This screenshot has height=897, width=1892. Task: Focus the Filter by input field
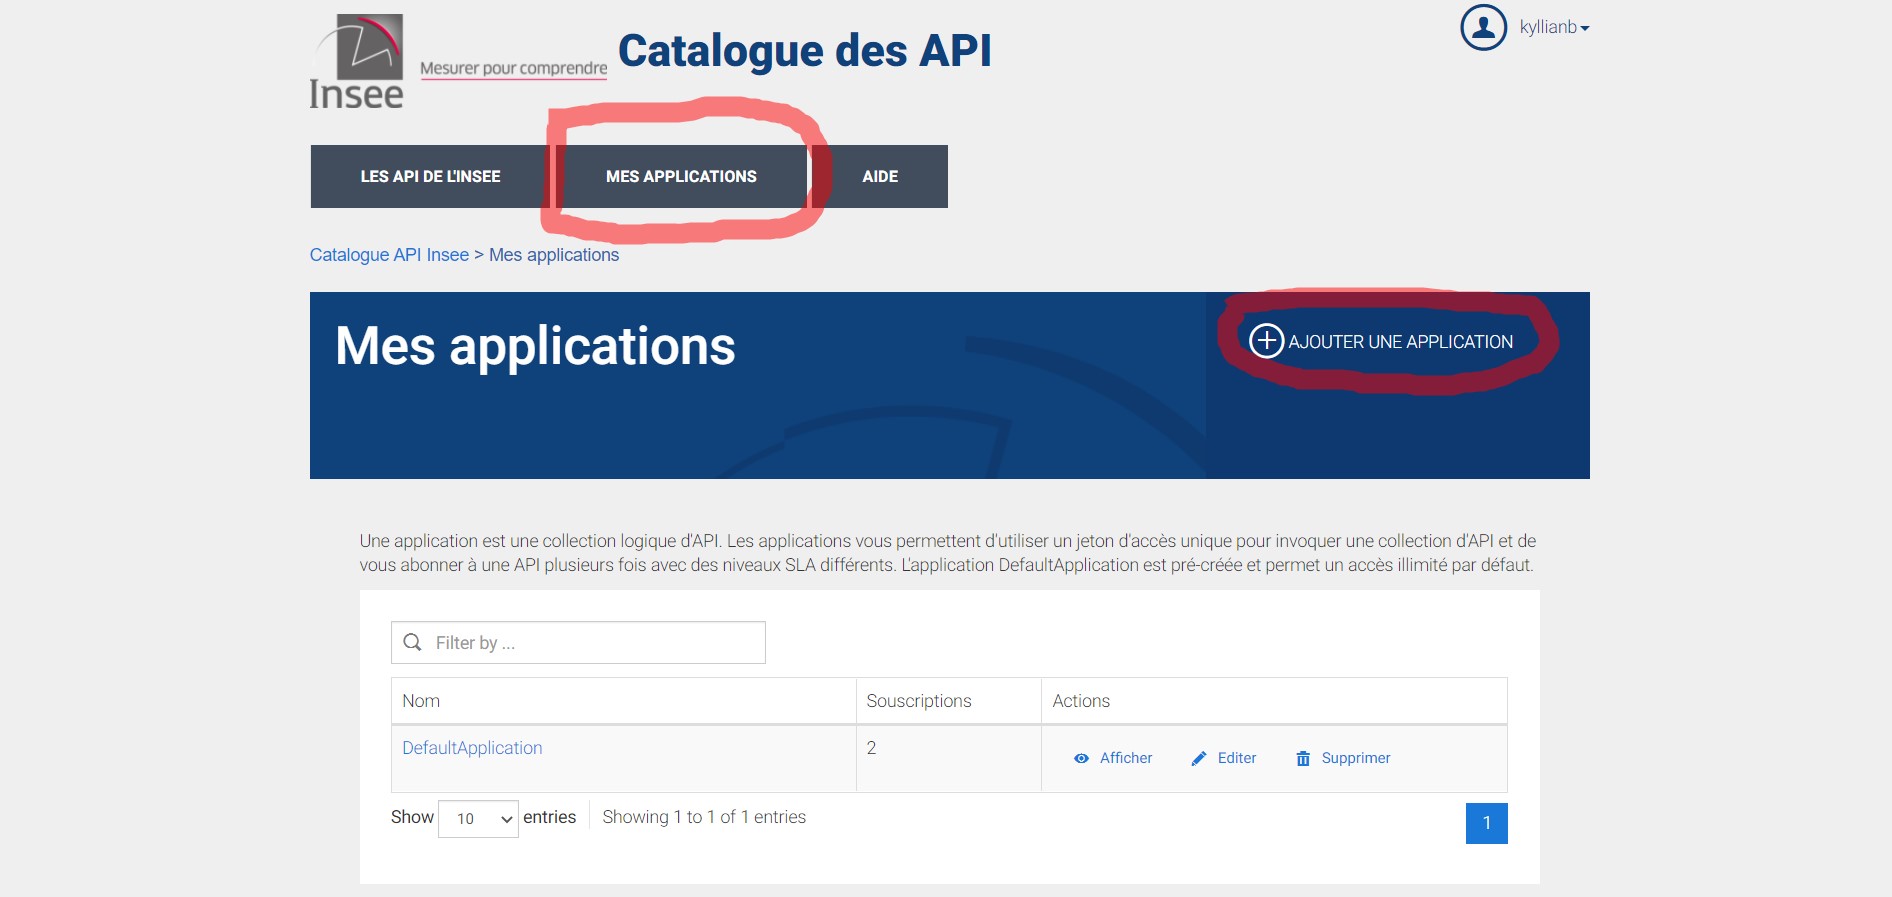[578, 642]
